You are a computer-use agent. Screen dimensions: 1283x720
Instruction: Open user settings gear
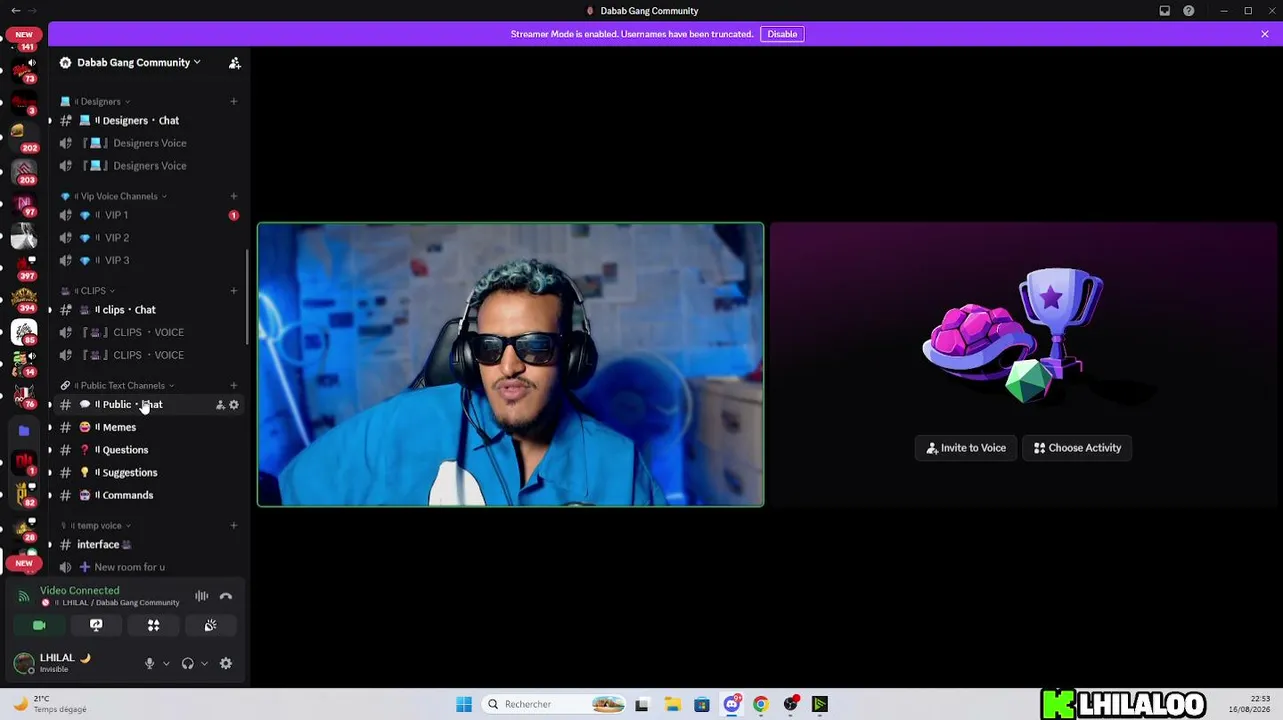[x=226, y=663]
